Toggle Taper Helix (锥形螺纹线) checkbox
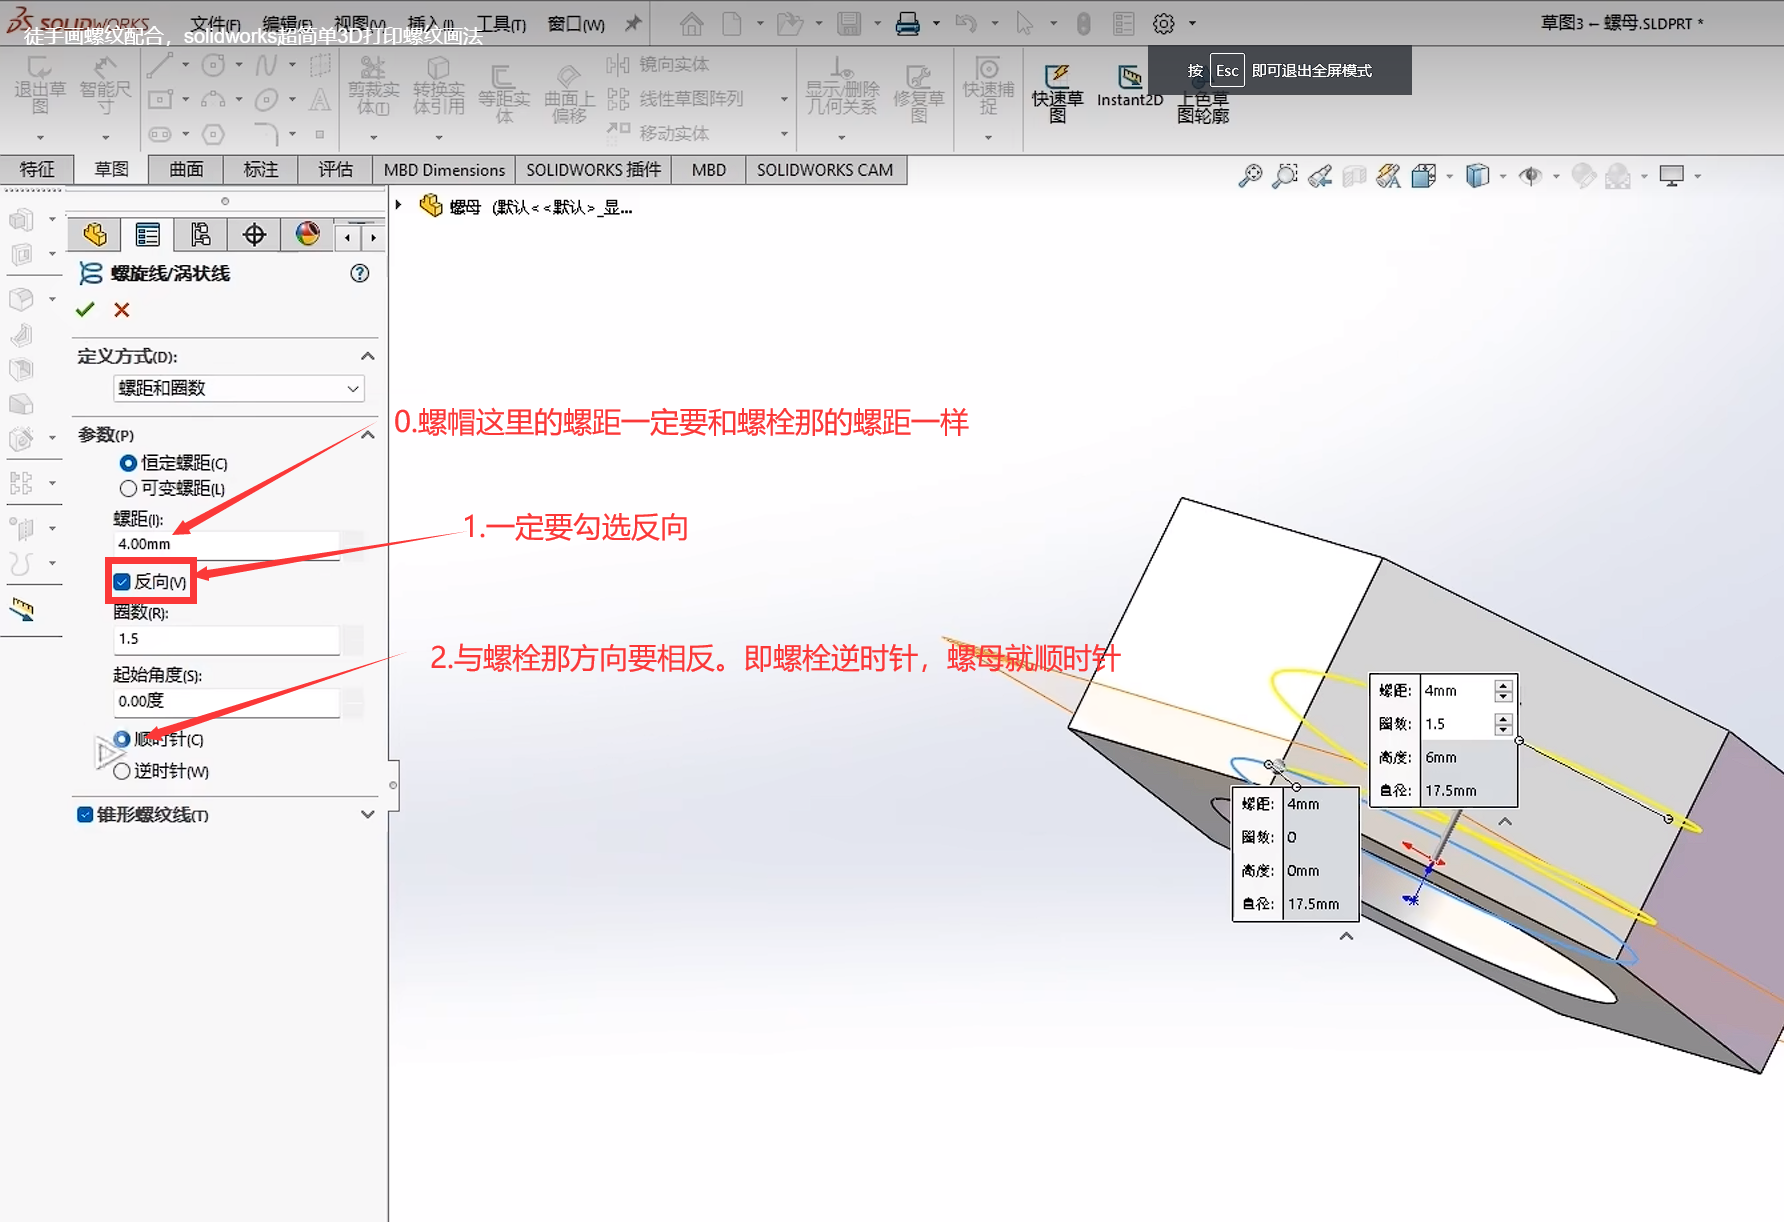The width and height of the screenshot is (1784, 1222). point(85,815)
